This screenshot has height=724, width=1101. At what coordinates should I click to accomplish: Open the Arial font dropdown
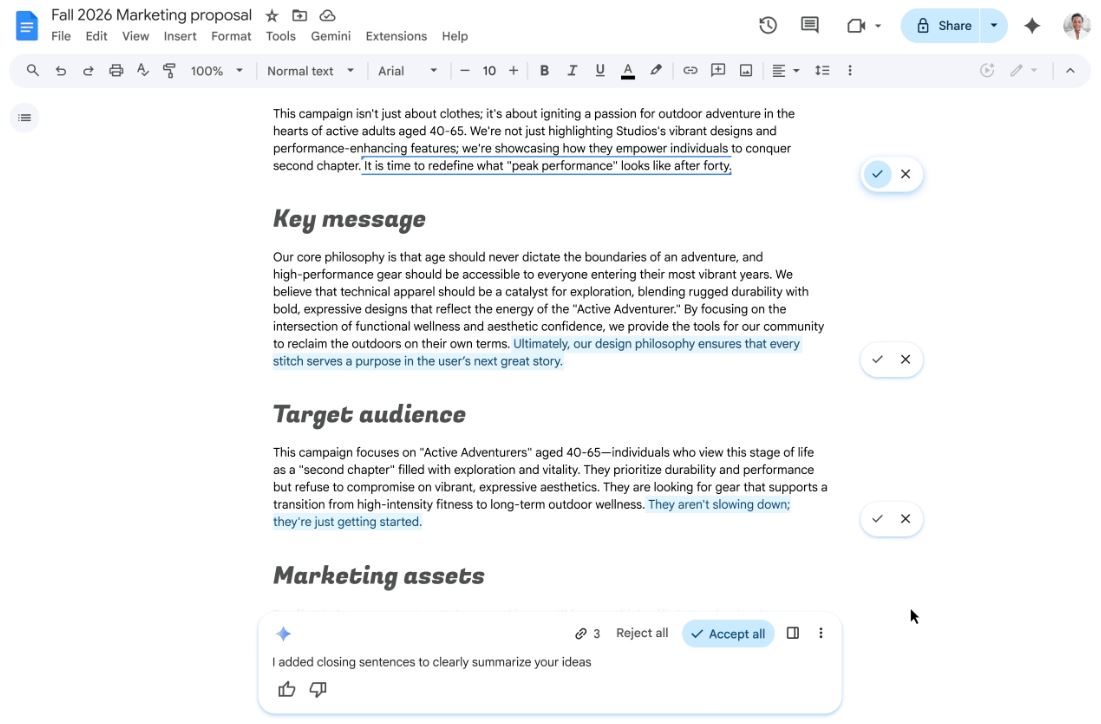407,70
